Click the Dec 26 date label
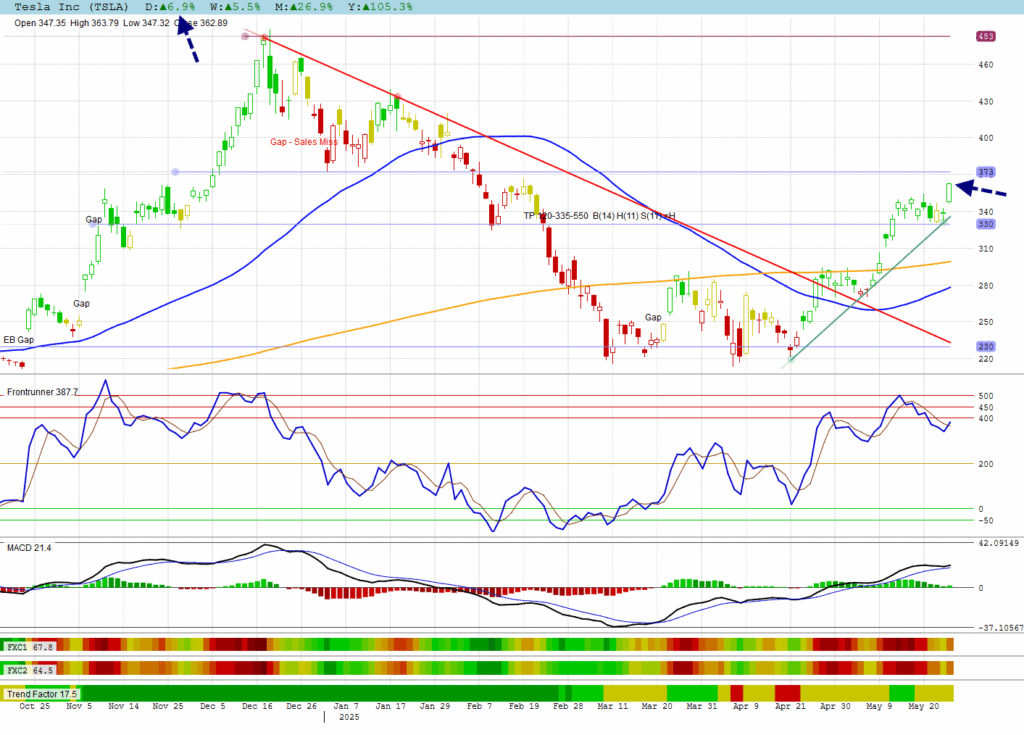Viewport: 1024px width, 735px height. [x=302, y=706]
